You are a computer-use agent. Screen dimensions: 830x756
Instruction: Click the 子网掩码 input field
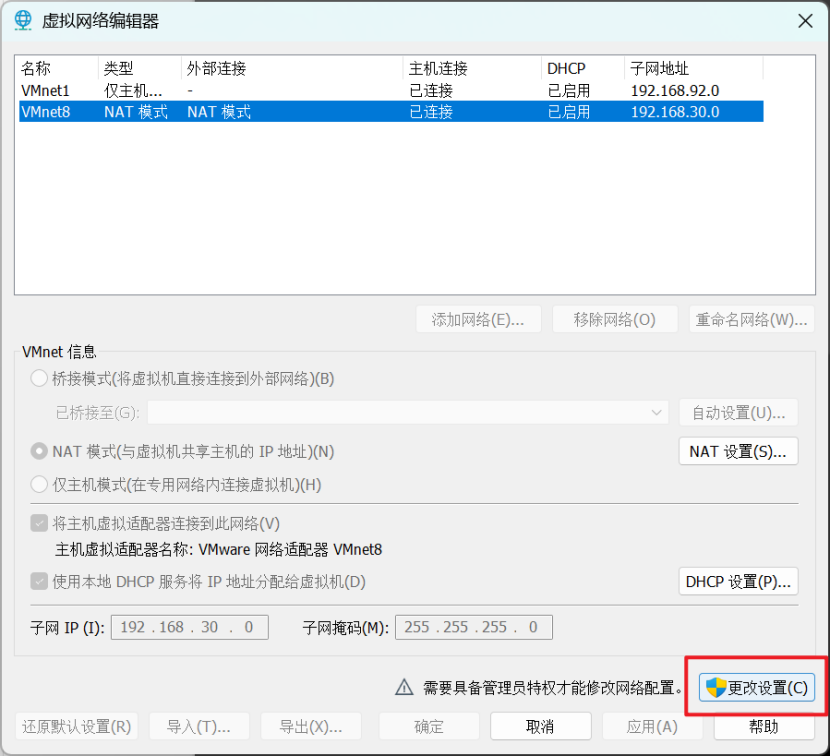point(474,627)
